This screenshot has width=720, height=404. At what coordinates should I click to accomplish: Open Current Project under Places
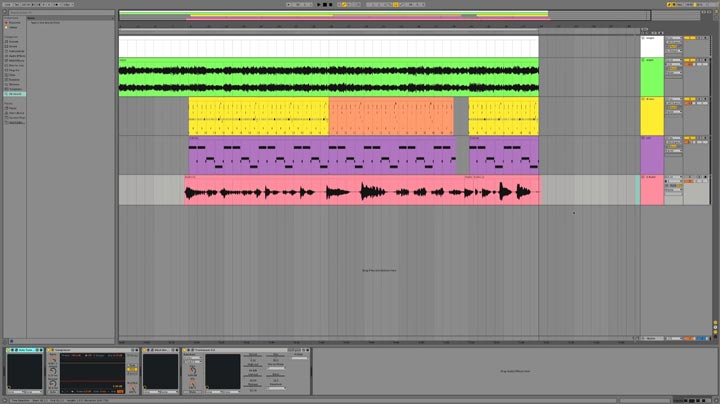[x=17, y=118]
